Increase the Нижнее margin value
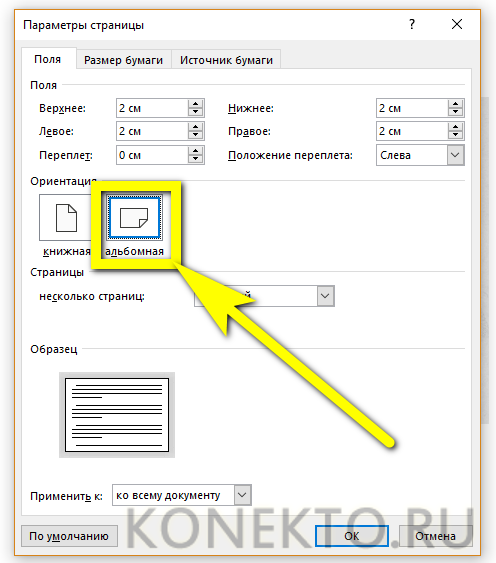Viewport: 496px width, 563px height. pos(455,104)
